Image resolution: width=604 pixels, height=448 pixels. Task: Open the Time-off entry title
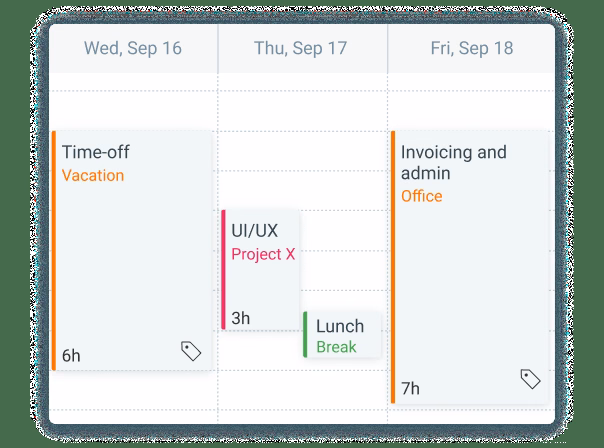(x=95, y=153)
